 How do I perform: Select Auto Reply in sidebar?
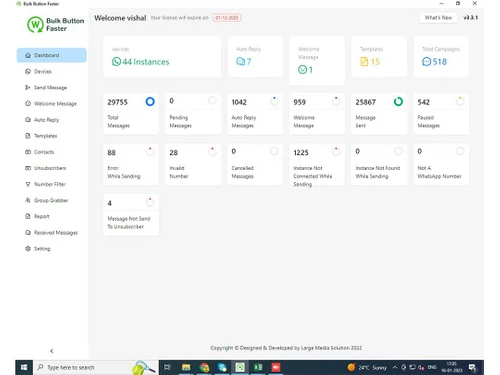pos(42,120)
